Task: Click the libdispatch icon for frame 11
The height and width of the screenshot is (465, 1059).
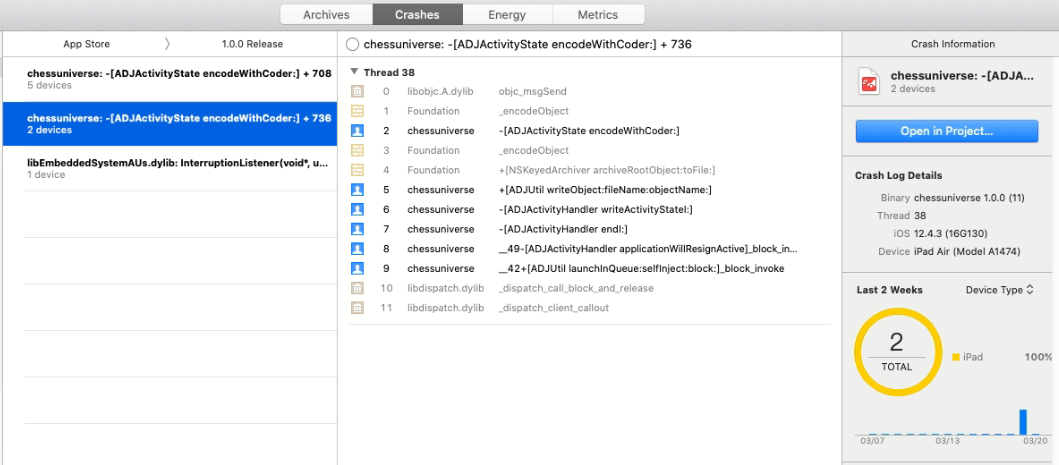Action: click(x=357, y=308)
